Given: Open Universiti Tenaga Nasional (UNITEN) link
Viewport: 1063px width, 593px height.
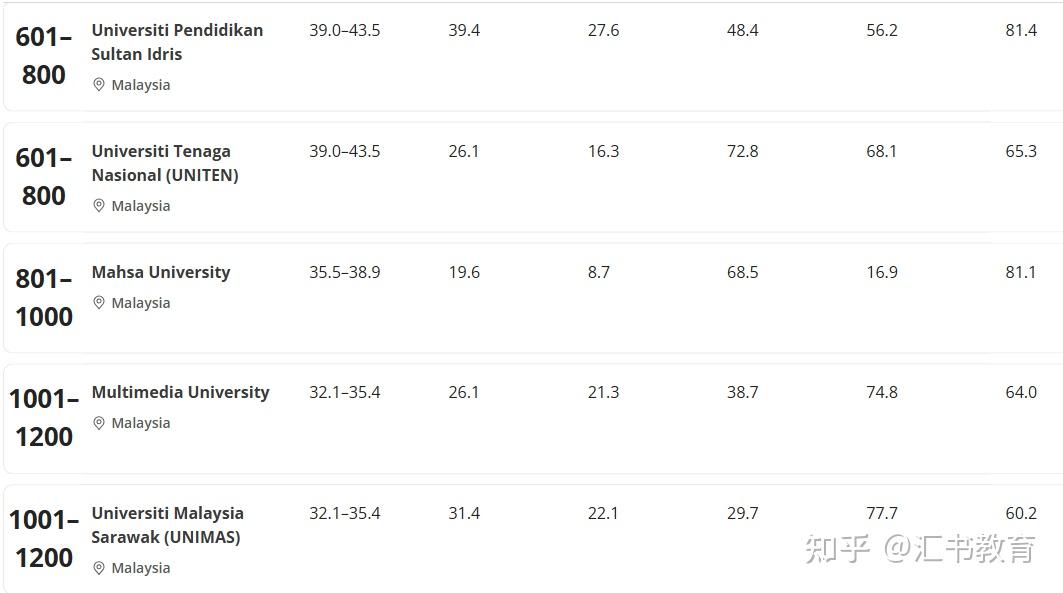Looking at the screenshot, I should (165, 163).
